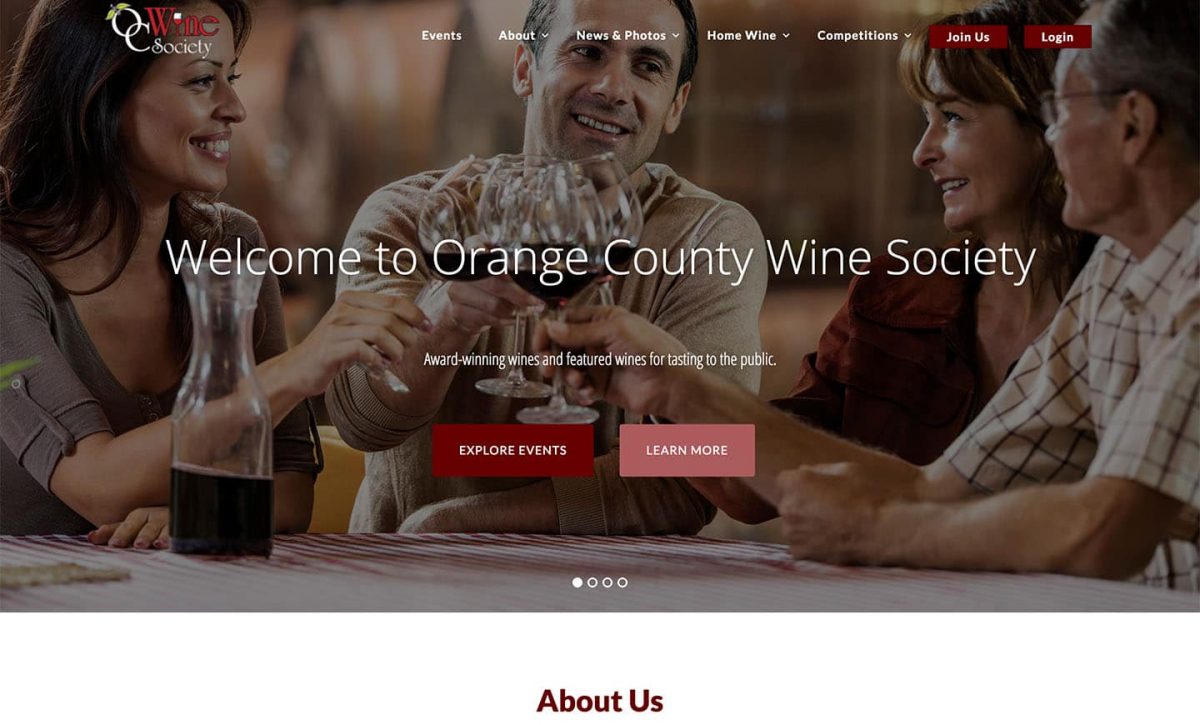Screen dimensions: 1200x725
Task: Select the first slide indicator dot
Action: coord(577,582)
